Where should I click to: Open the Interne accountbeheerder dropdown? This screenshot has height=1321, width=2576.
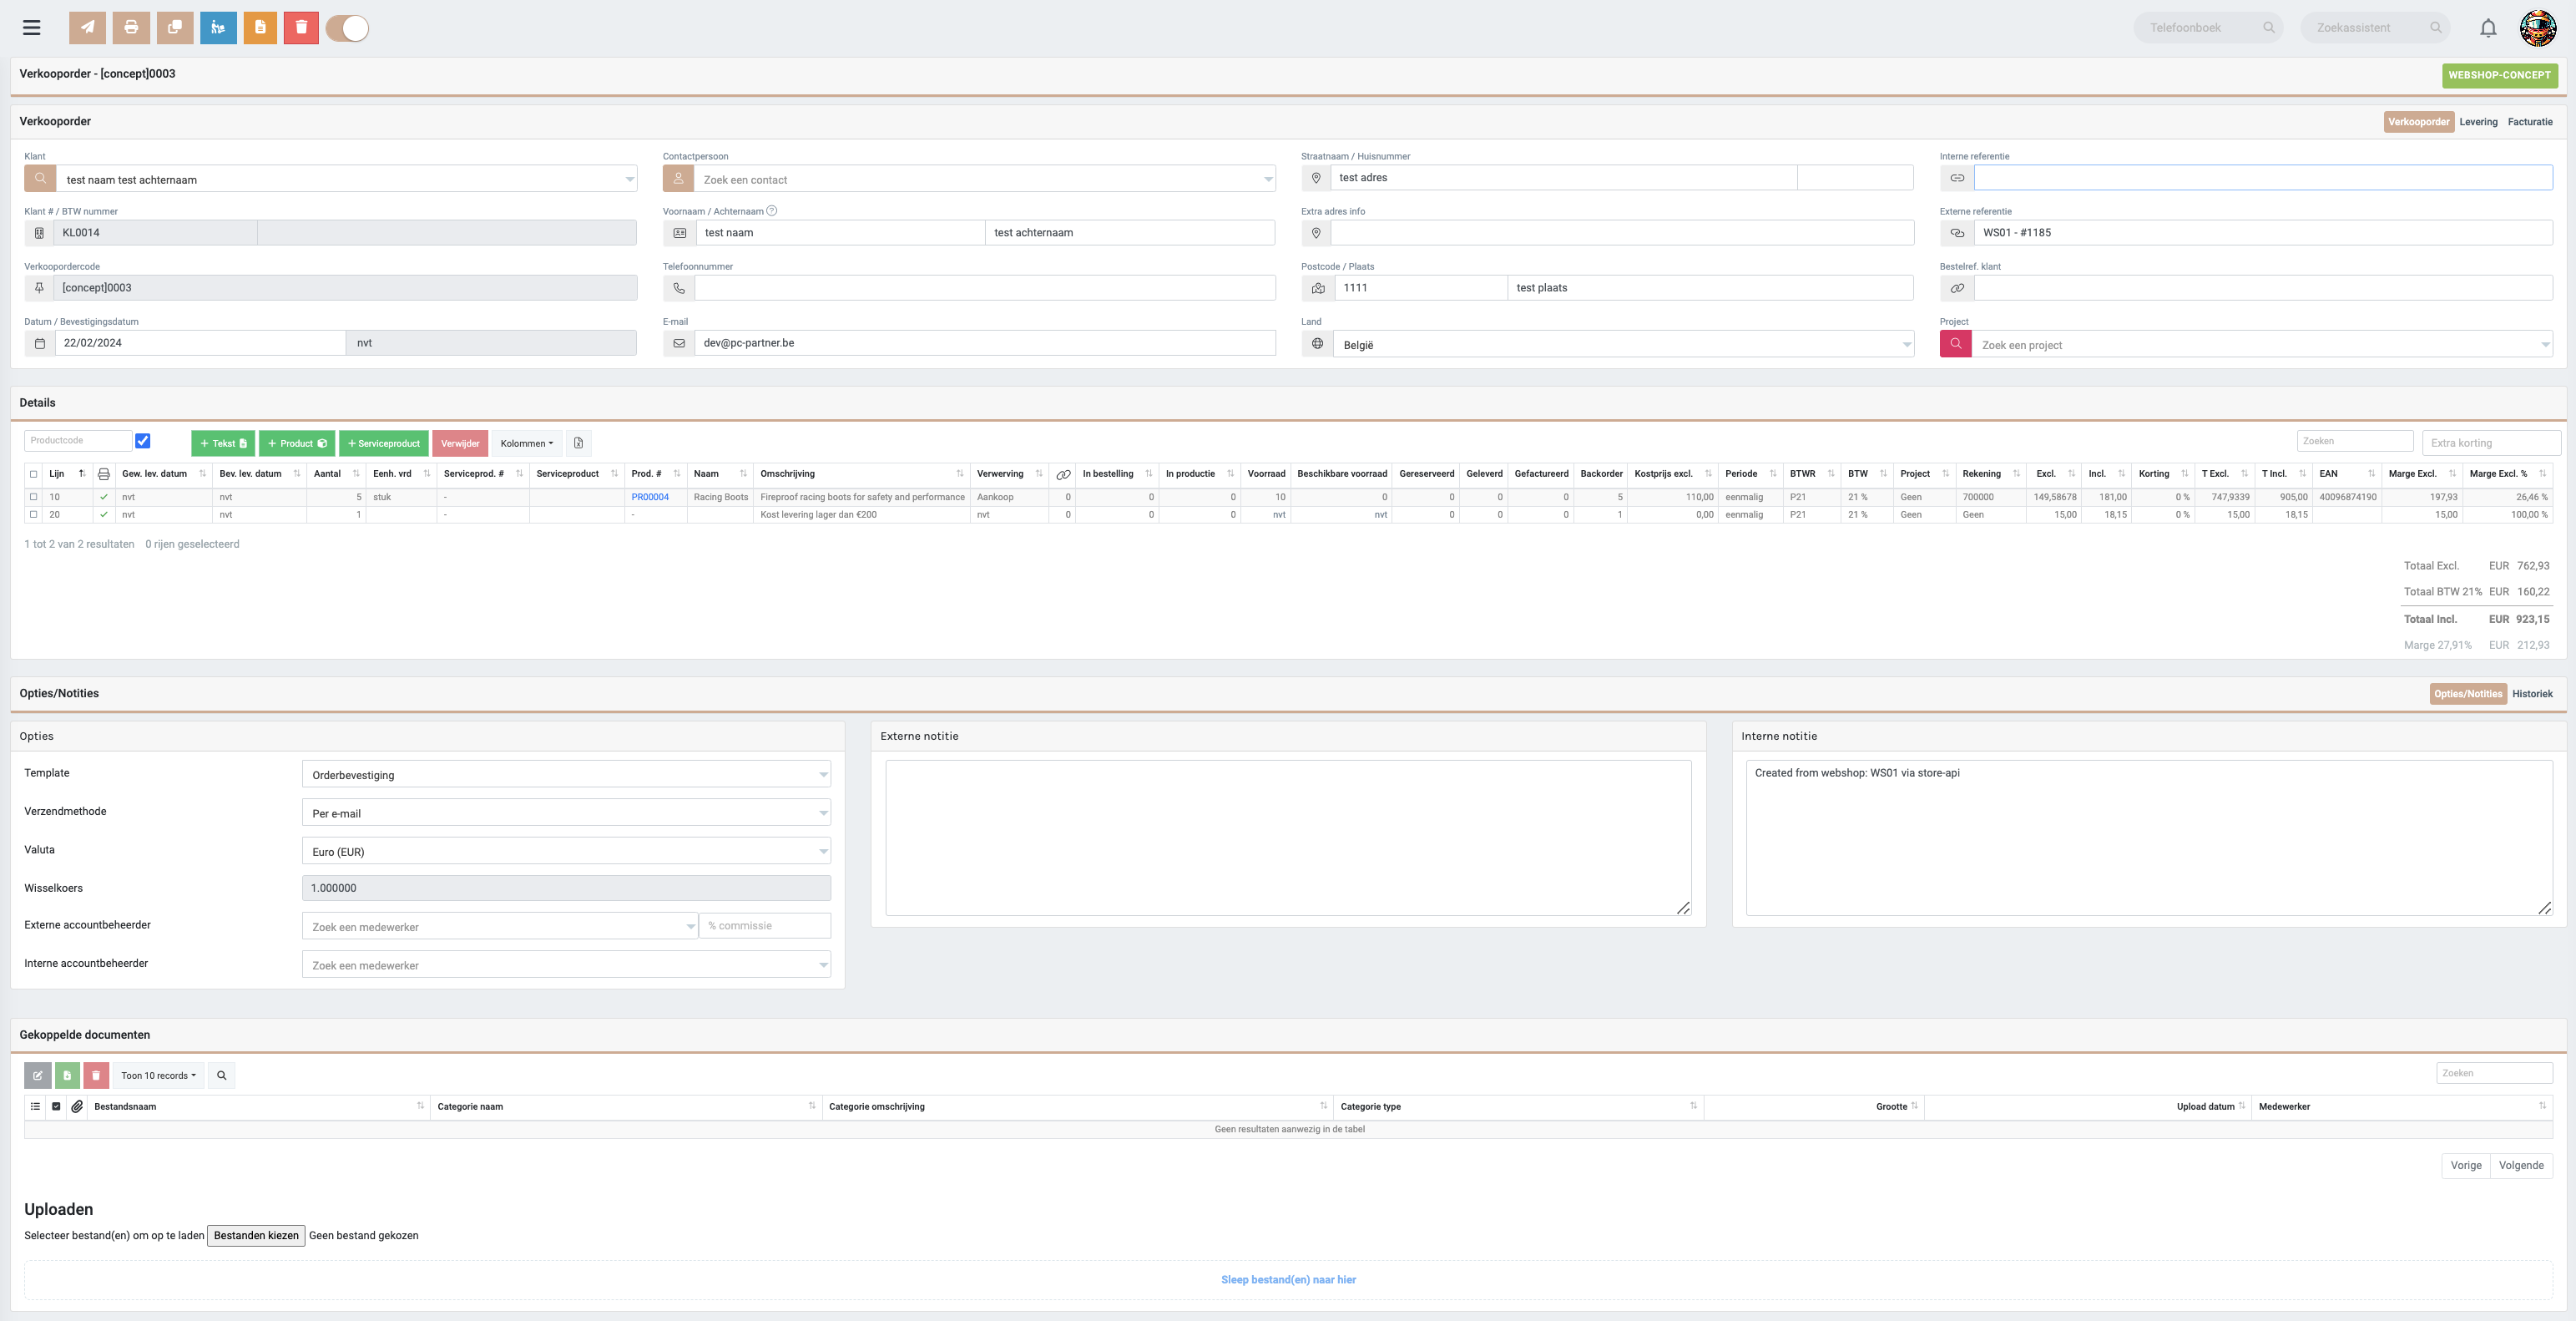click(x=566, y=964)
